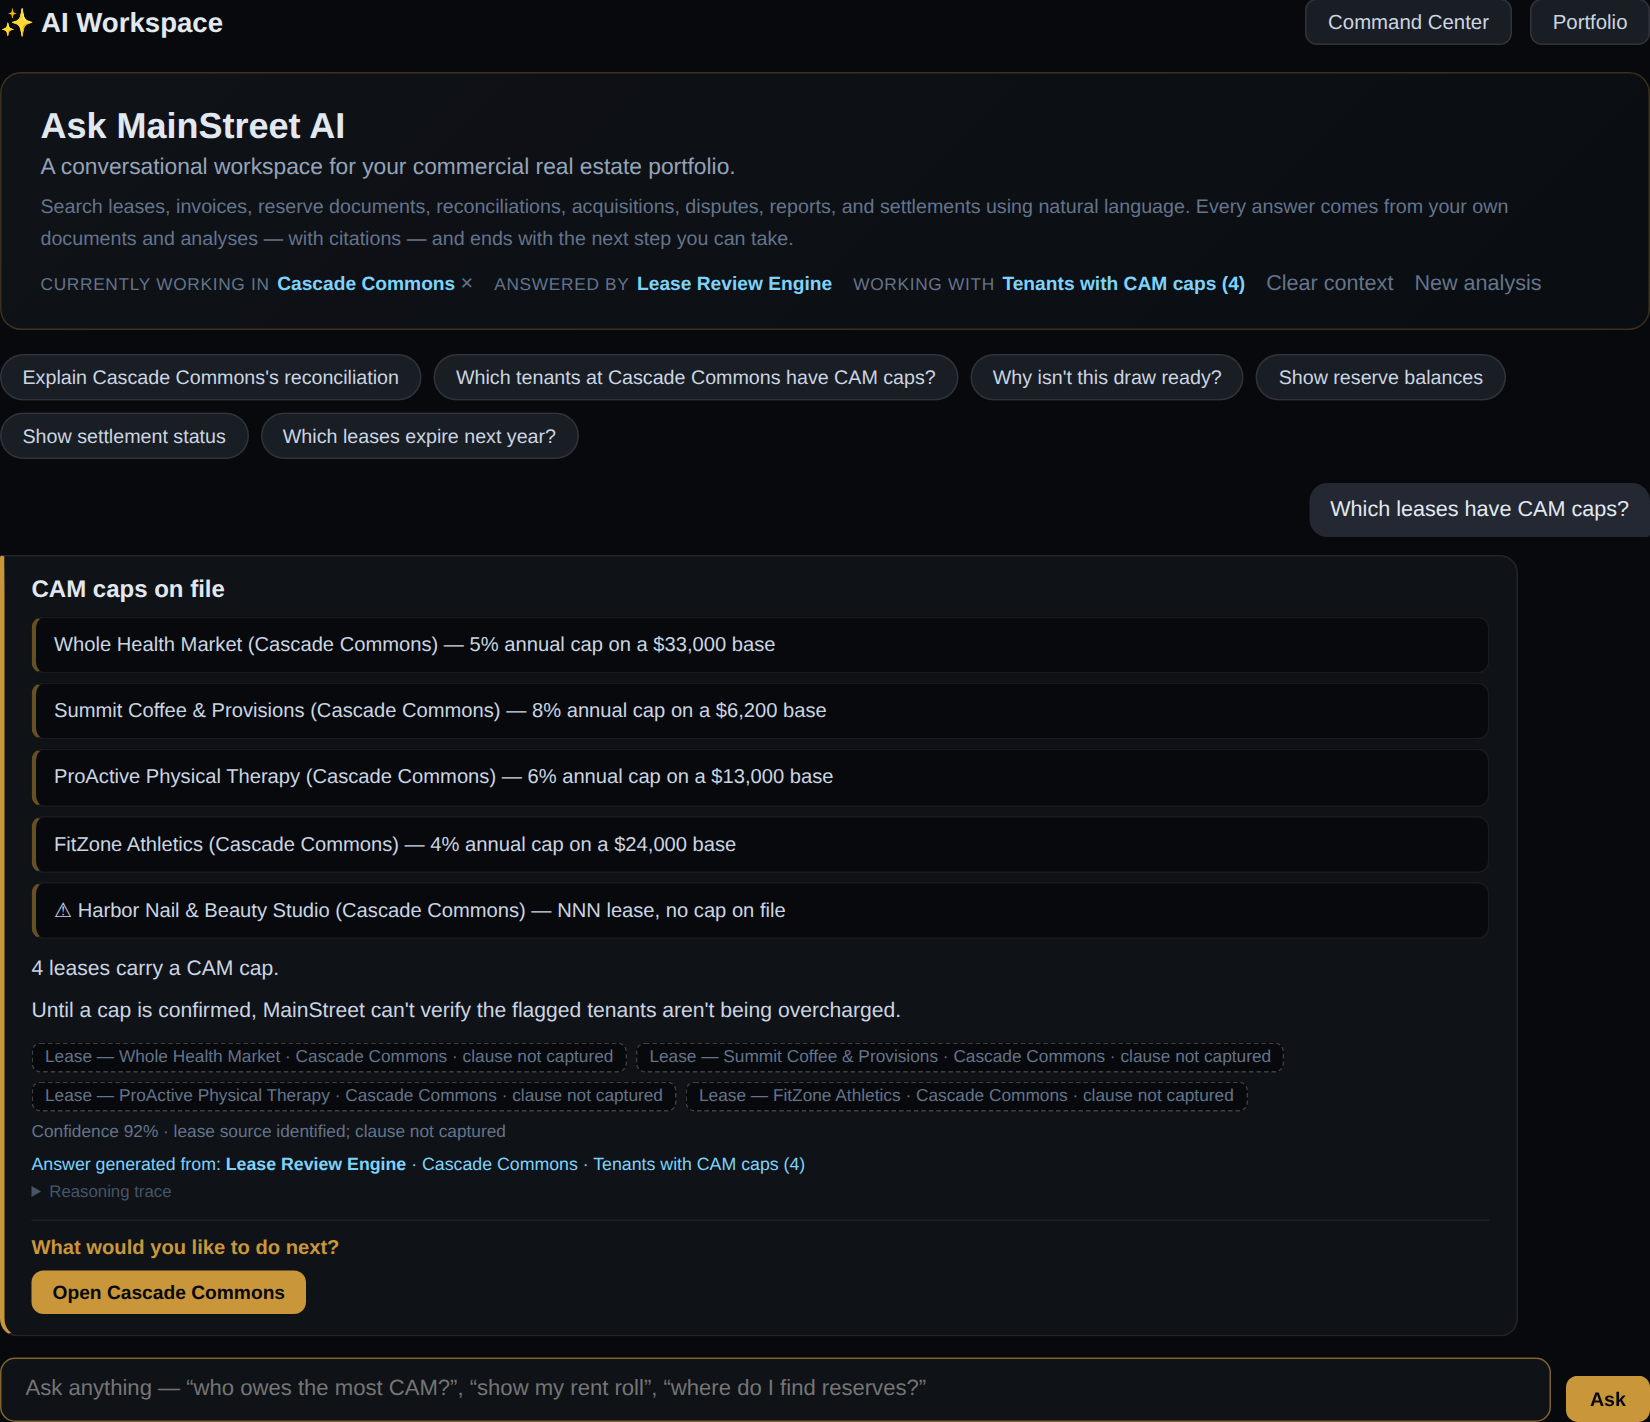Click Cascade Commons in the answer source line

pos(500,1164)
